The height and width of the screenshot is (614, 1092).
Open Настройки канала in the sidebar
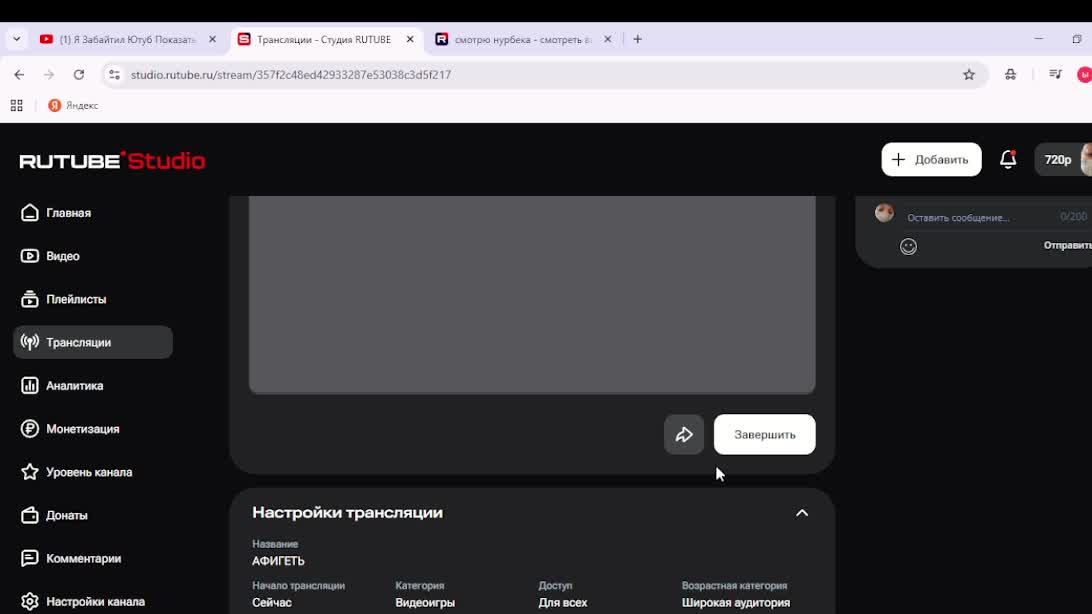(x=93, y=601)
